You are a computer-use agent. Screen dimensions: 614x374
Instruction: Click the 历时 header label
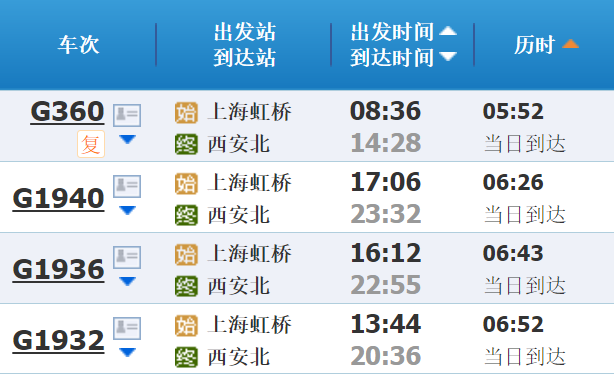(535, 45)
